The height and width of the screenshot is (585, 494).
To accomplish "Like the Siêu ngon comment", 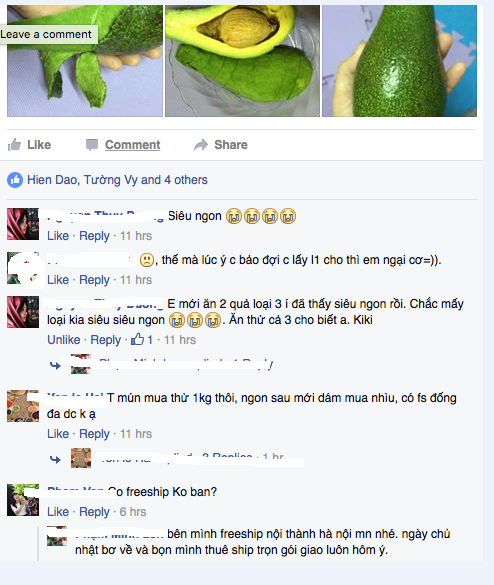I will point(58,236).
